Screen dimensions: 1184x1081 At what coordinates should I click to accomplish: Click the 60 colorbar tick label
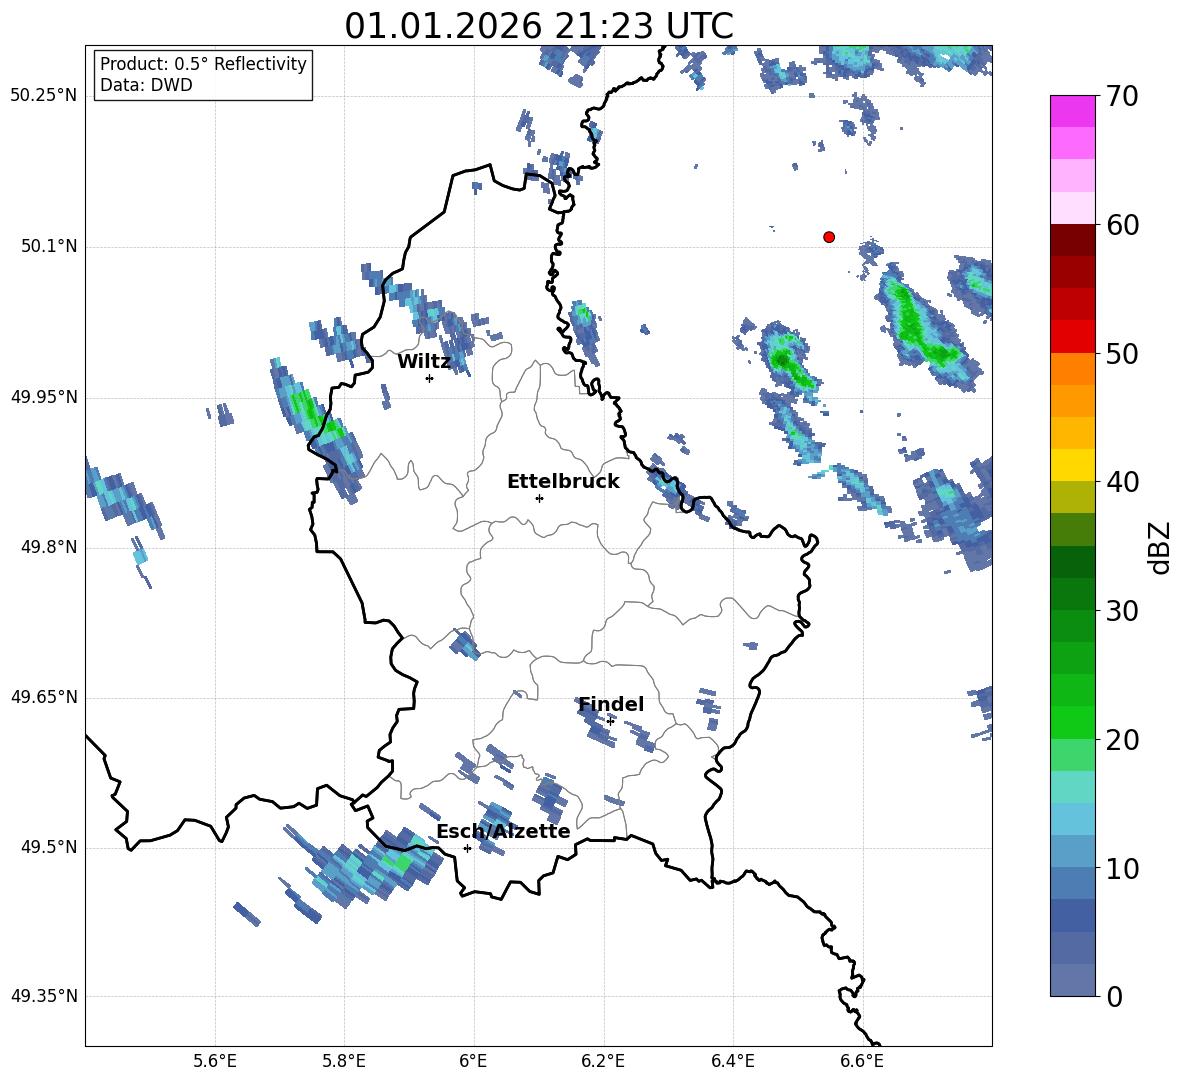pyautogui.click(x=1122, y=225)
